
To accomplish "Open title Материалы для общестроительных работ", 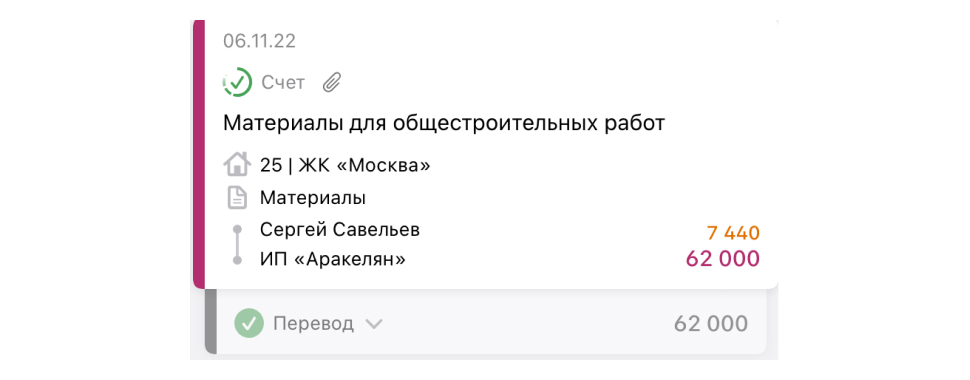I will coord(444,123).
